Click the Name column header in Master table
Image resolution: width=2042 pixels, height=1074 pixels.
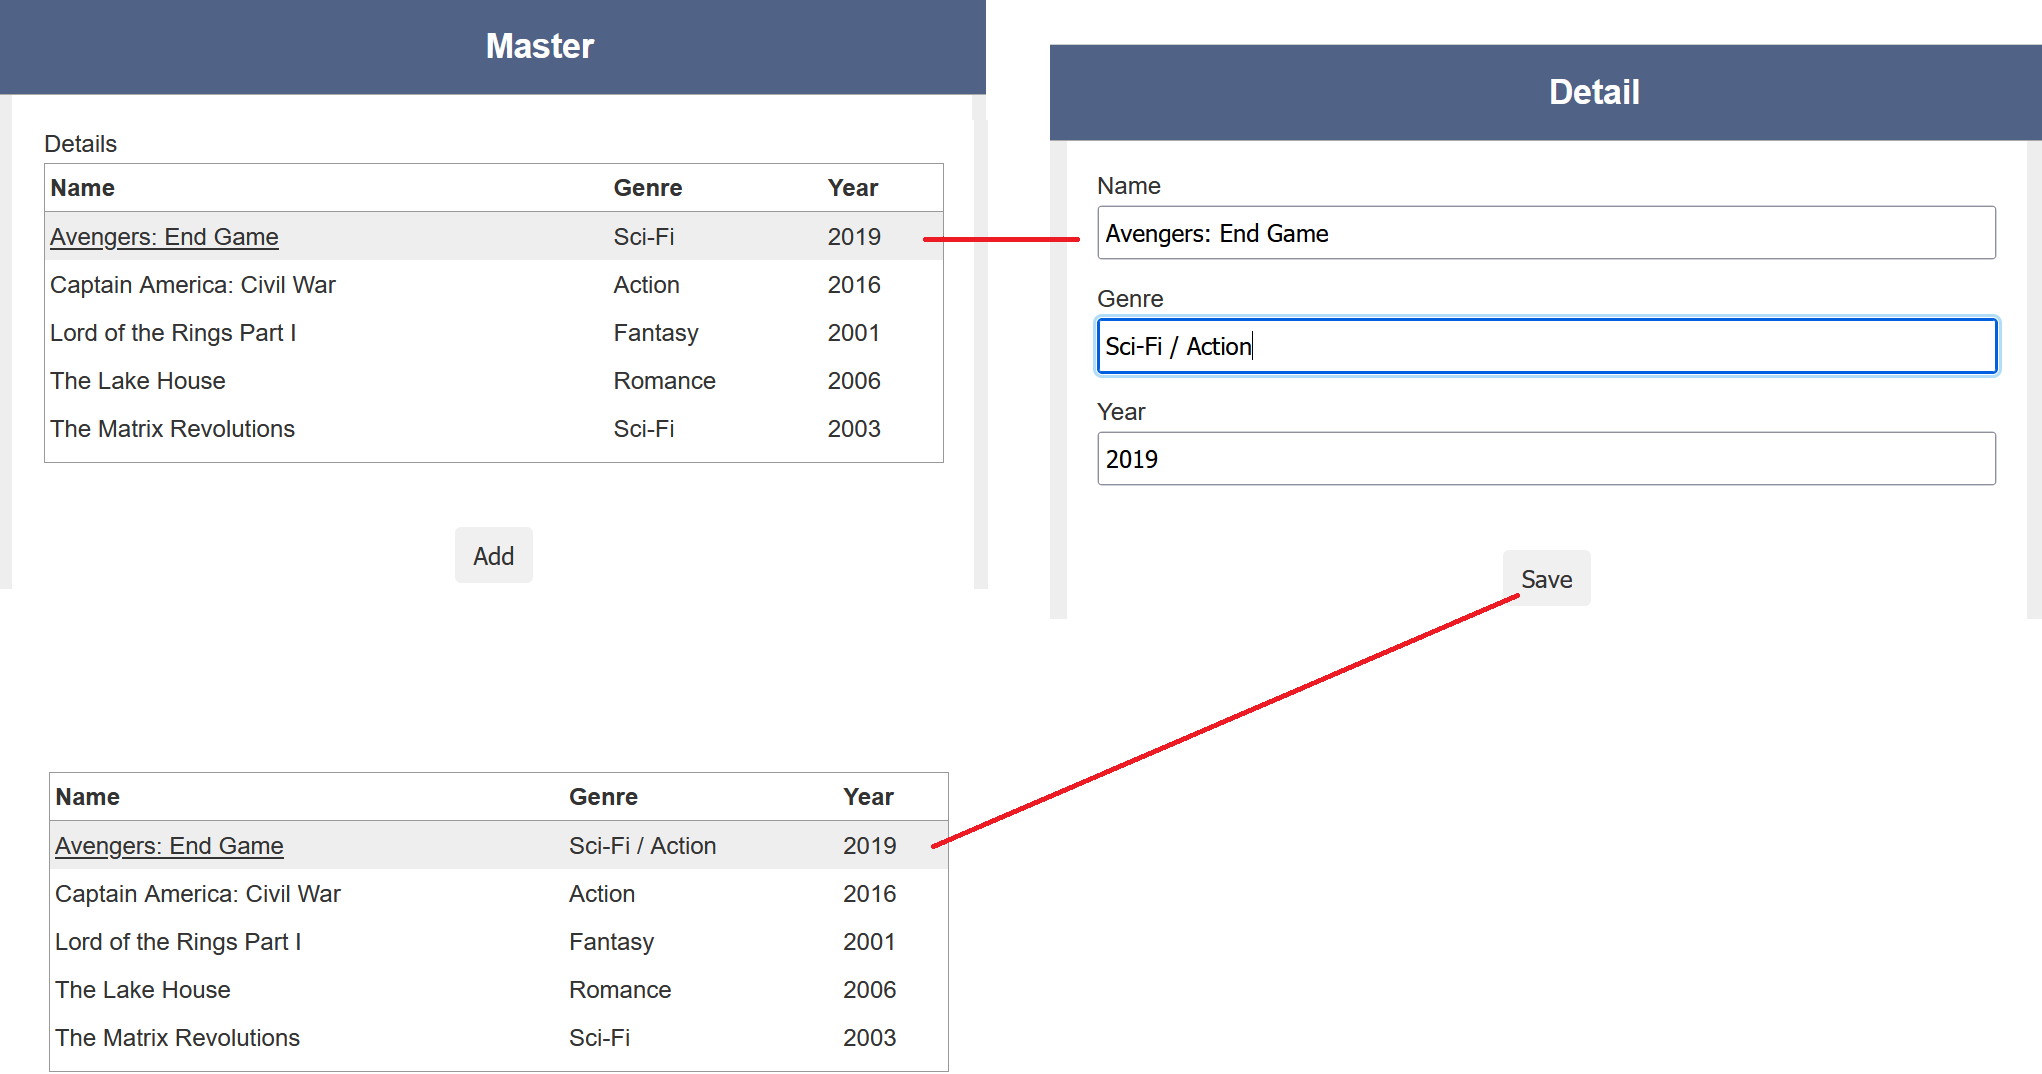point(82,188)
